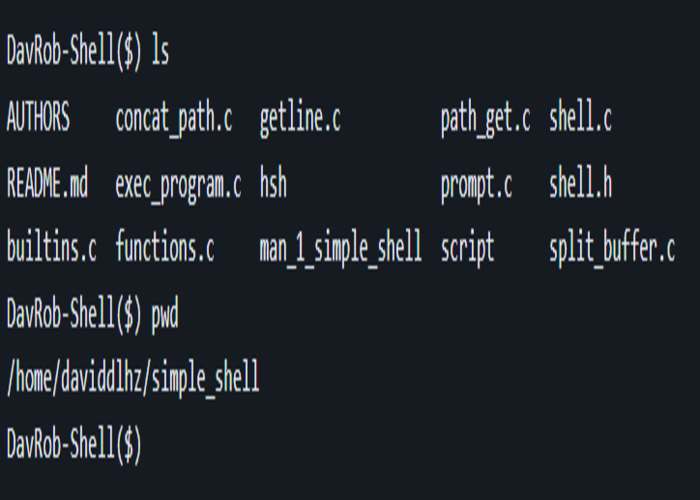This screenshot has width=700, height=500.
Task: Select functions.c in the ls output
Action: tap(165, 249)
